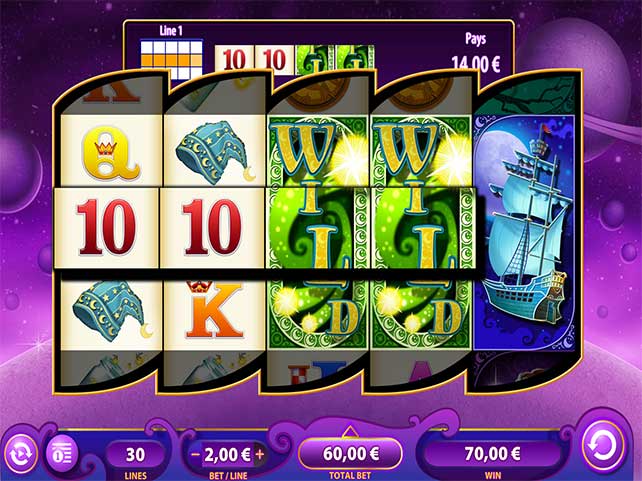Click the red 10 on reel one
This screenshot has width=642, height=481.
point(106,228)
